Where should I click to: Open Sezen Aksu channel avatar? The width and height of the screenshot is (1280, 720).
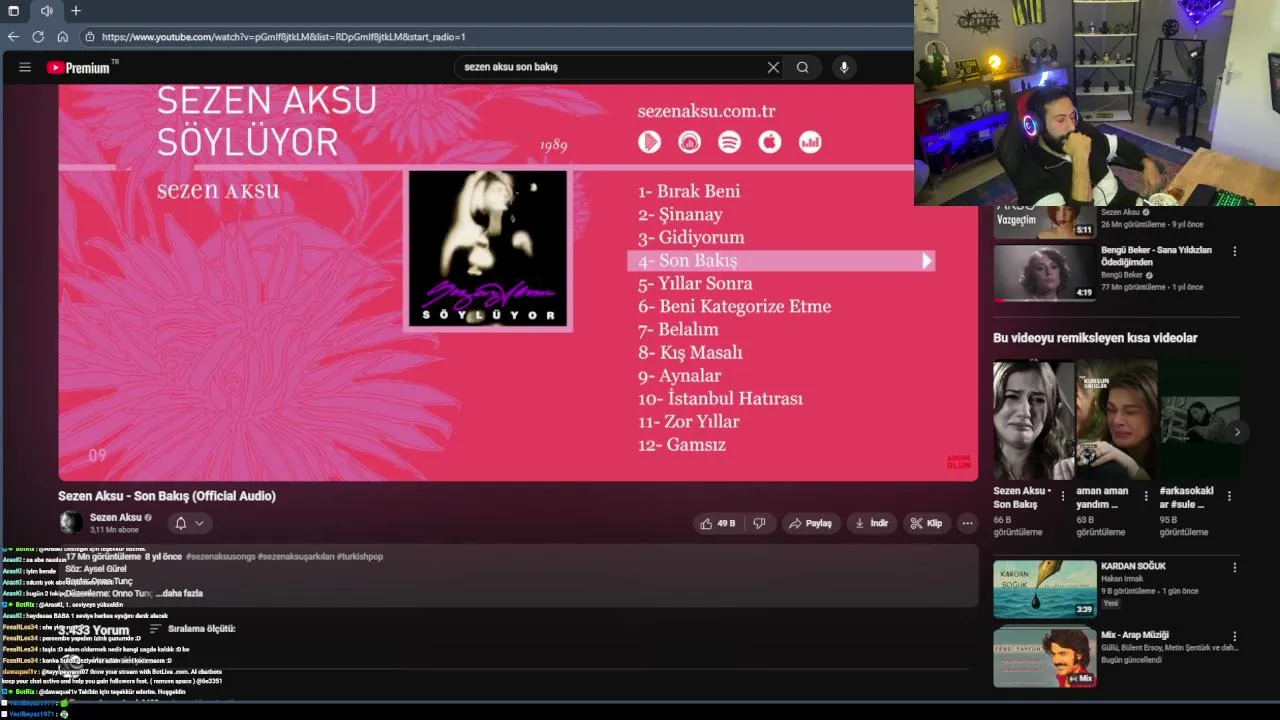pyautogui.click(x=71, y=522)
